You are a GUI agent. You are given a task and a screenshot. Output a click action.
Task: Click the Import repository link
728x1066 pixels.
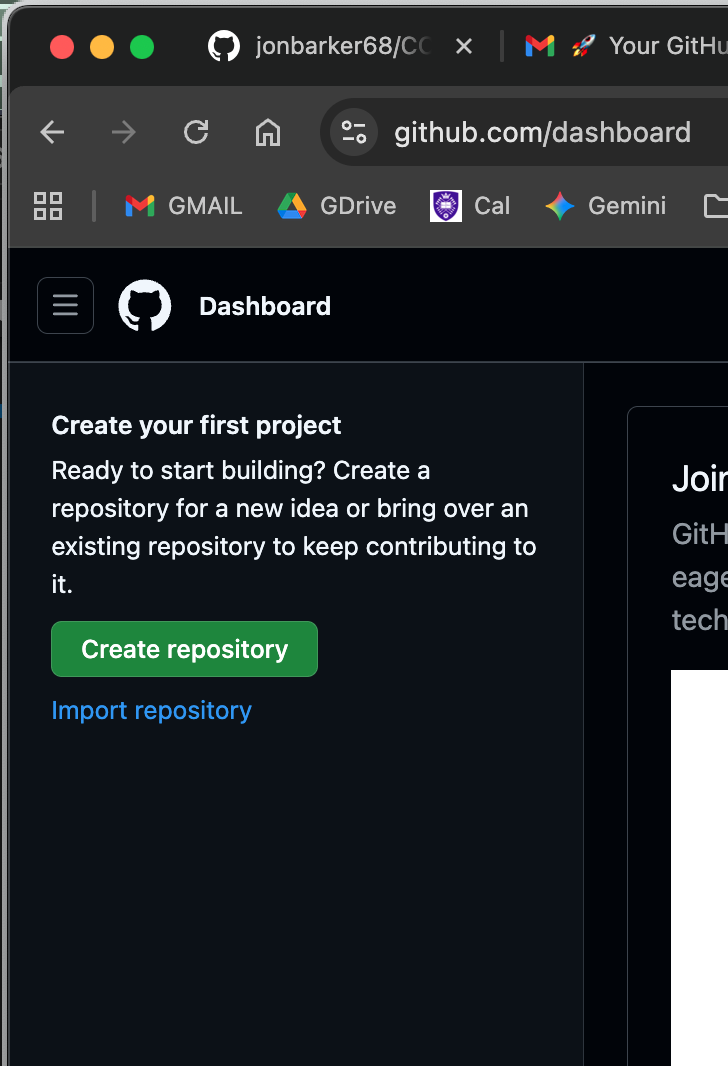tap(152, 710)
